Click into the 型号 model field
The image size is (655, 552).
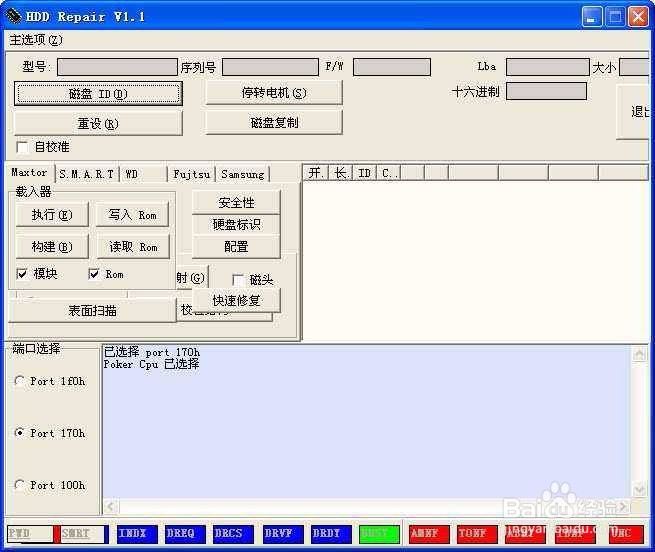tap(117, 67)
